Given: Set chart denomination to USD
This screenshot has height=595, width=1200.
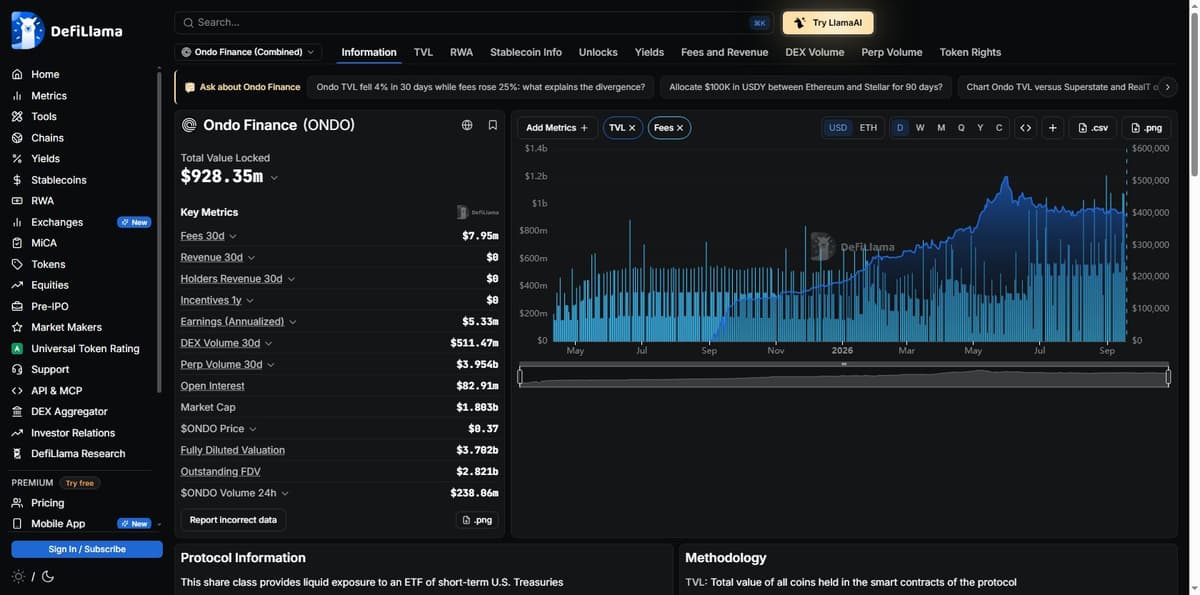Looking at the screenshot, I should [838, 128].
